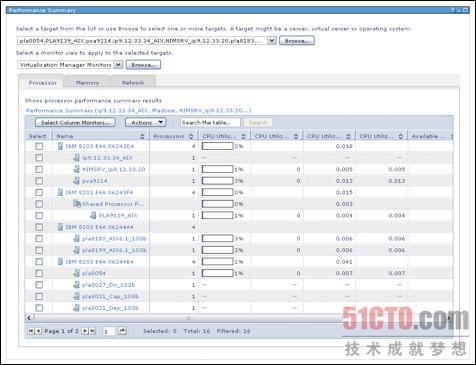Open the Network tab
476x365 pixels.
(x=133, y=83)
